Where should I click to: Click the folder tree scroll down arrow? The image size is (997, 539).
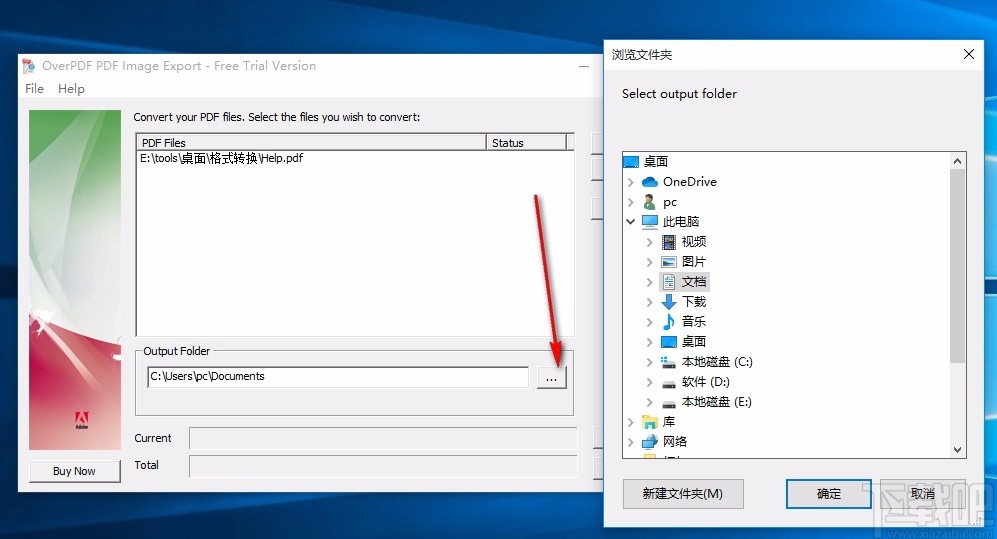click(958, 449)
